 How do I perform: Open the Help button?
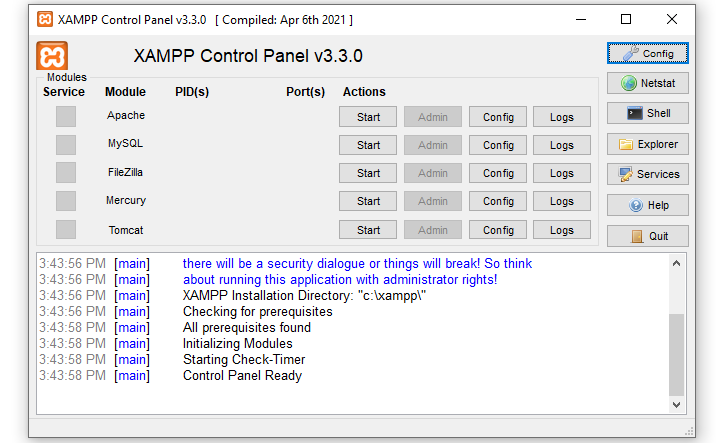coord(648,205)
